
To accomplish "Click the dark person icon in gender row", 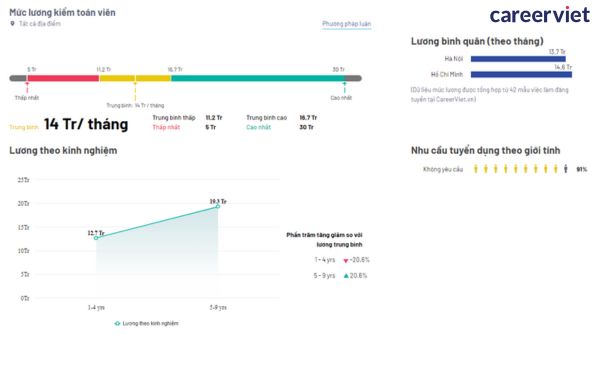I will [566, 169].
